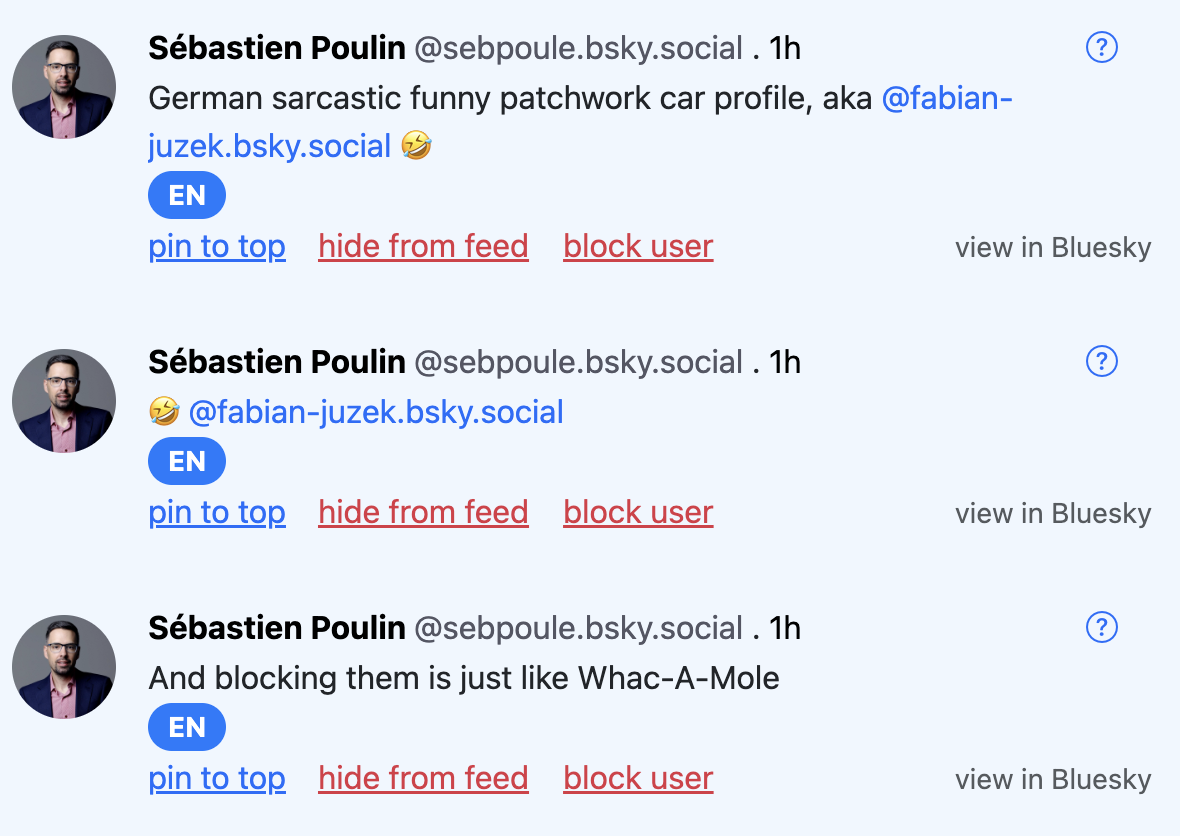Block user from the first post
The image size is (1180, 836).
click(x=638, y=247)
